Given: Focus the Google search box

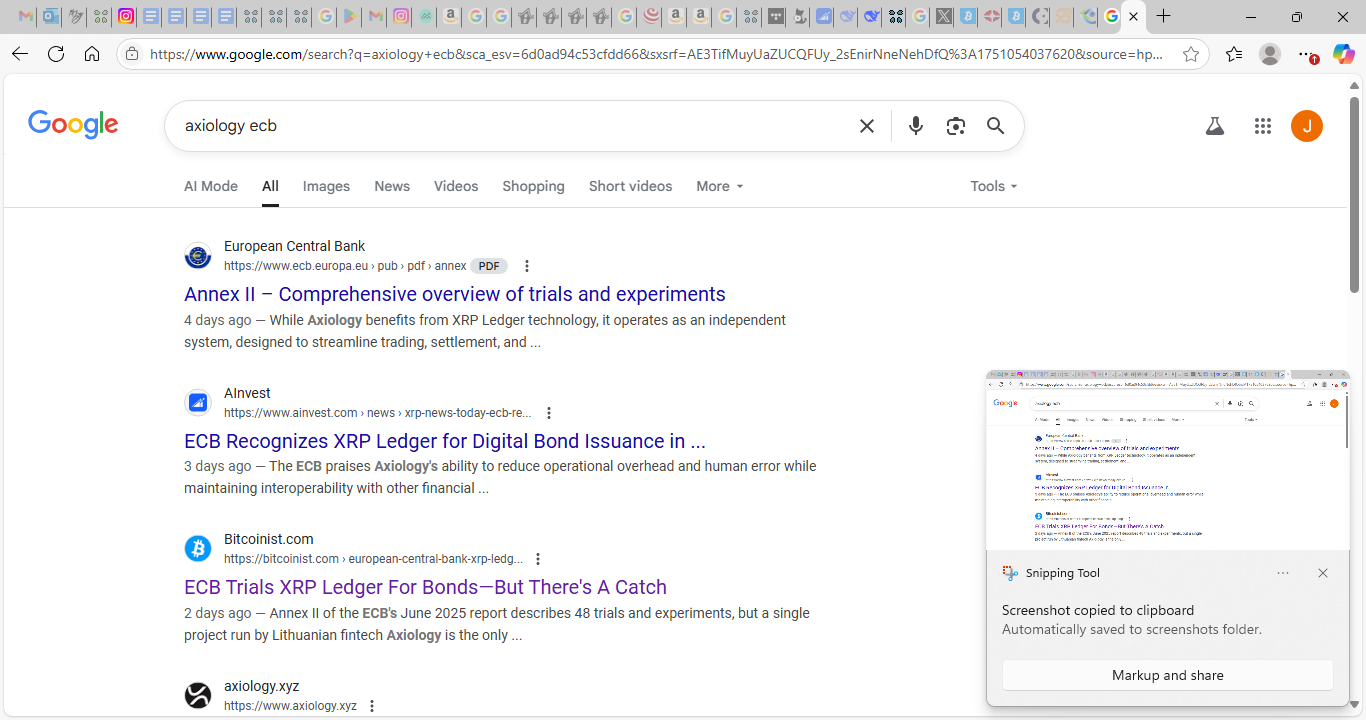Looking at the screenshot, I should coord(515,126).
